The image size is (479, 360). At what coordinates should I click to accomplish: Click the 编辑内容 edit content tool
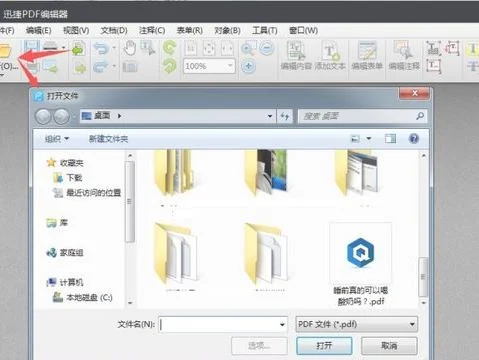296,56
